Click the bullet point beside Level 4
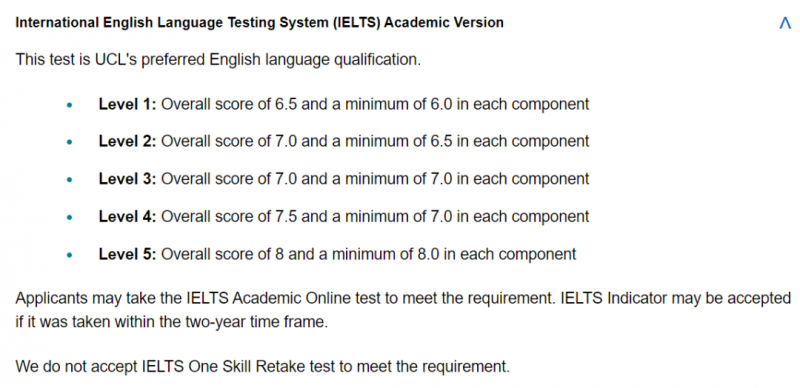Image resolution: width=800 pixels, height=388 pixels. (70, 217)
